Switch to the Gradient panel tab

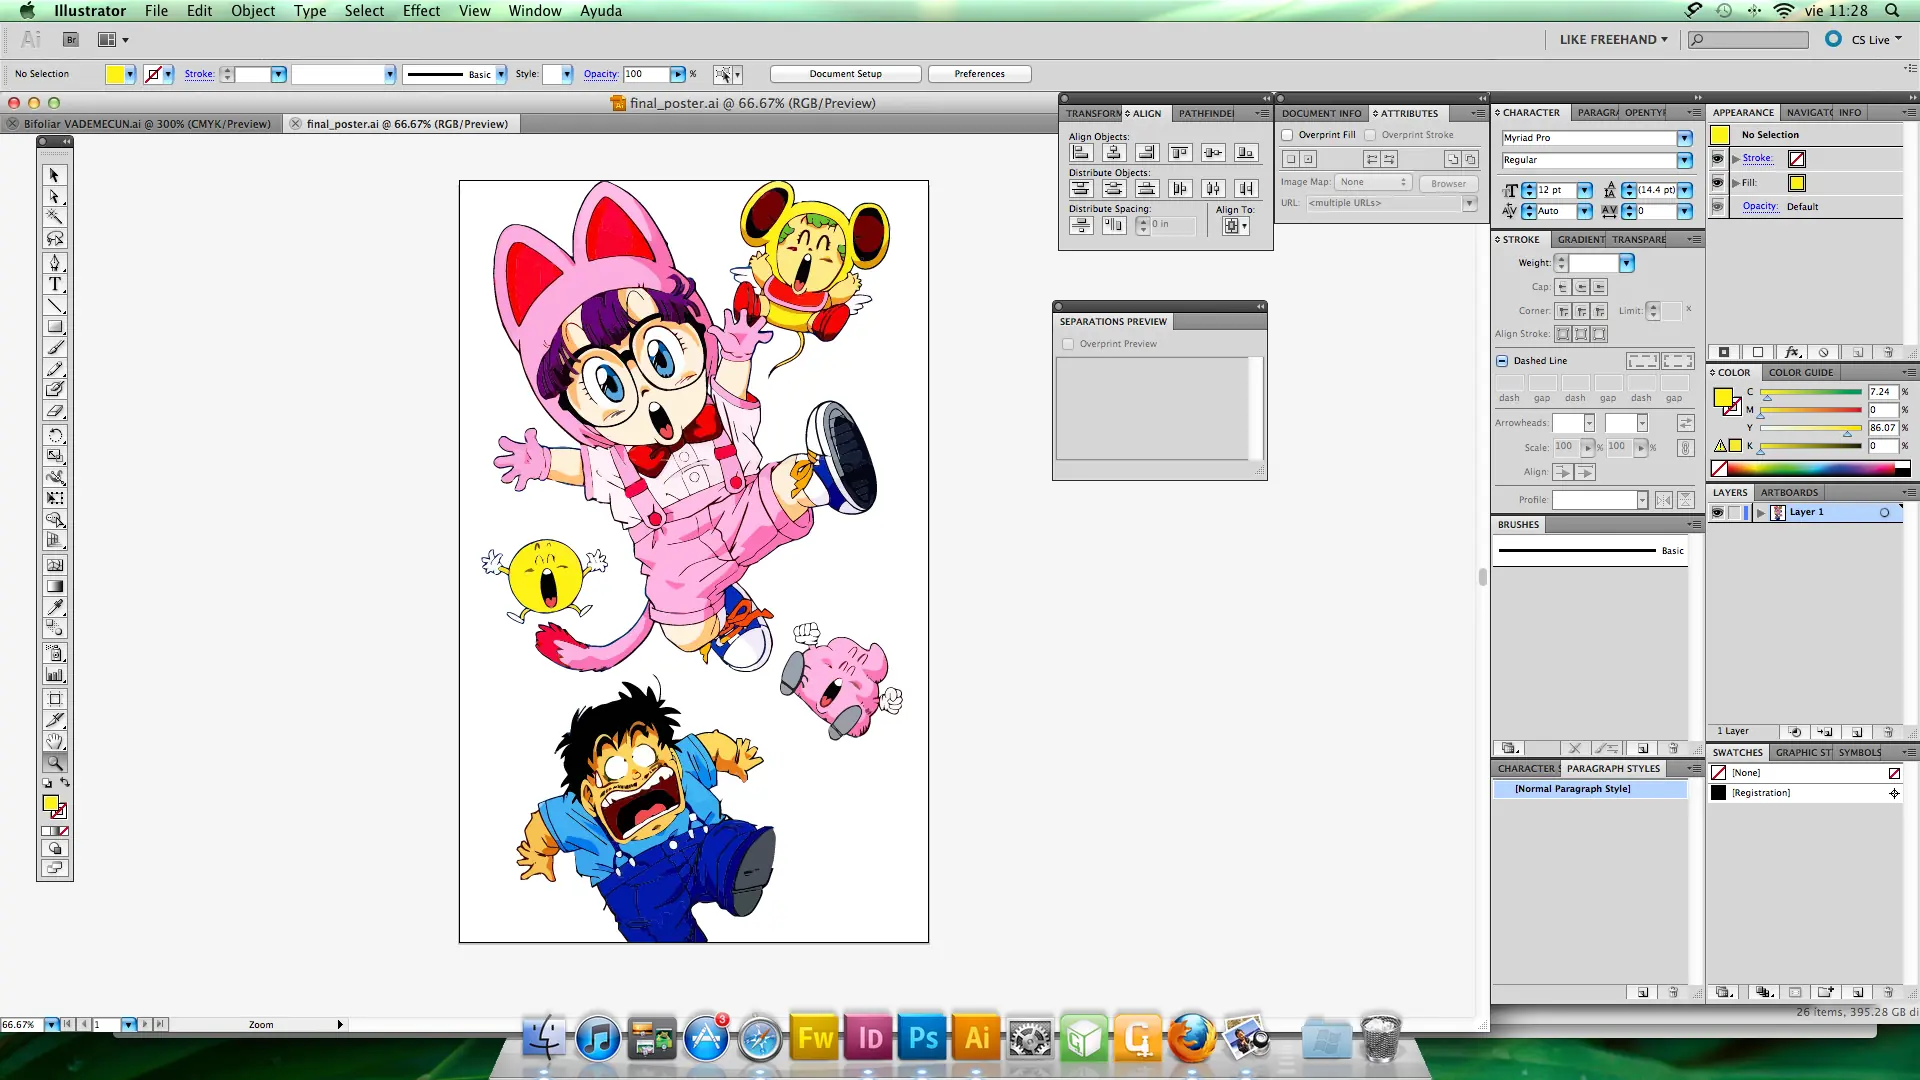tap(1580, 239)
